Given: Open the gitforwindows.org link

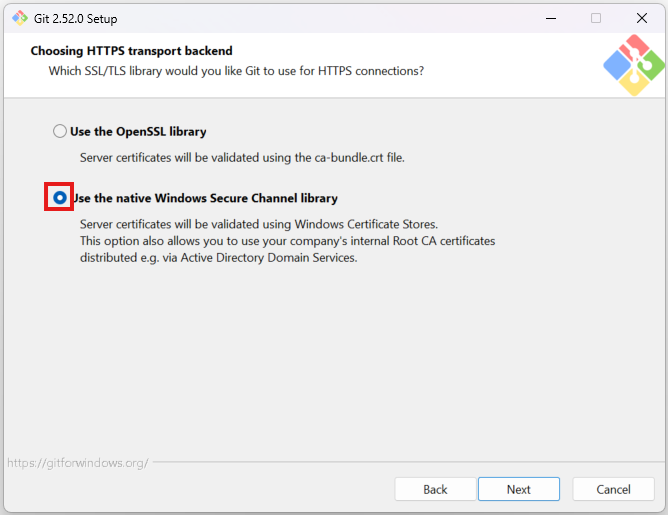Looking at the screenshot, I should click(x=78, y=463).
